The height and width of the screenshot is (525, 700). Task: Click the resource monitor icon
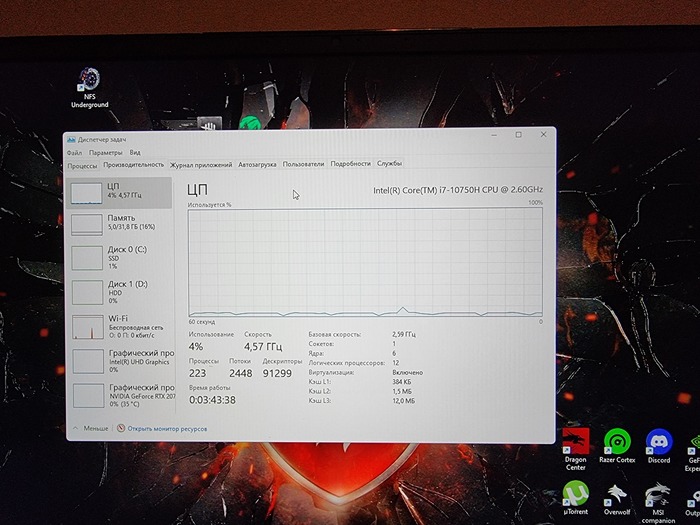(x=121, y=428)
